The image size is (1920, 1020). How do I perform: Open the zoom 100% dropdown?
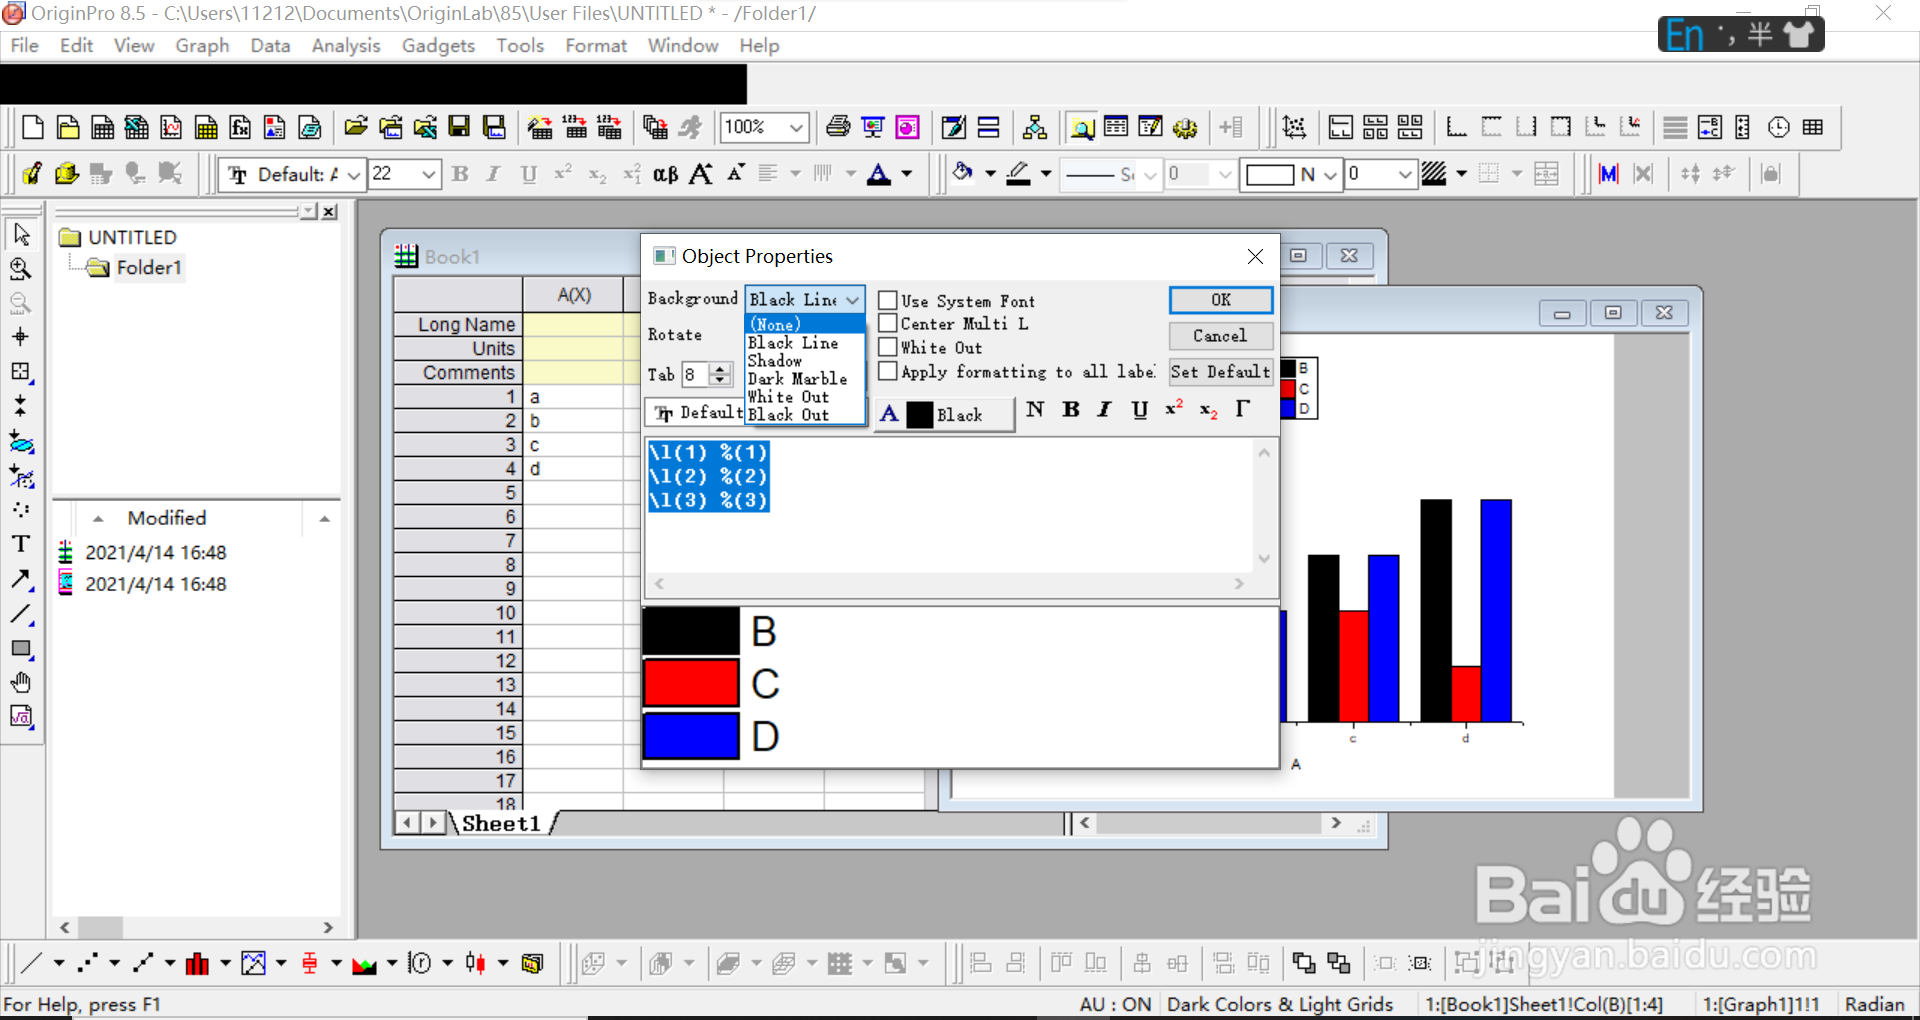[x=796, y=127]
